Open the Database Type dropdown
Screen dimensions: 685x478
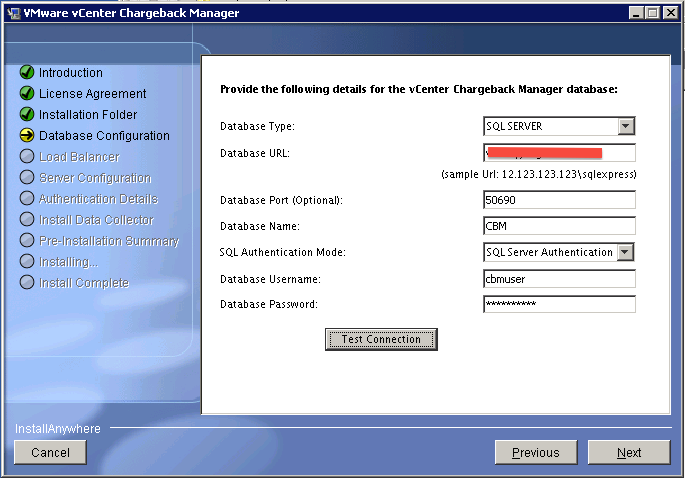(x=626, y=126)
